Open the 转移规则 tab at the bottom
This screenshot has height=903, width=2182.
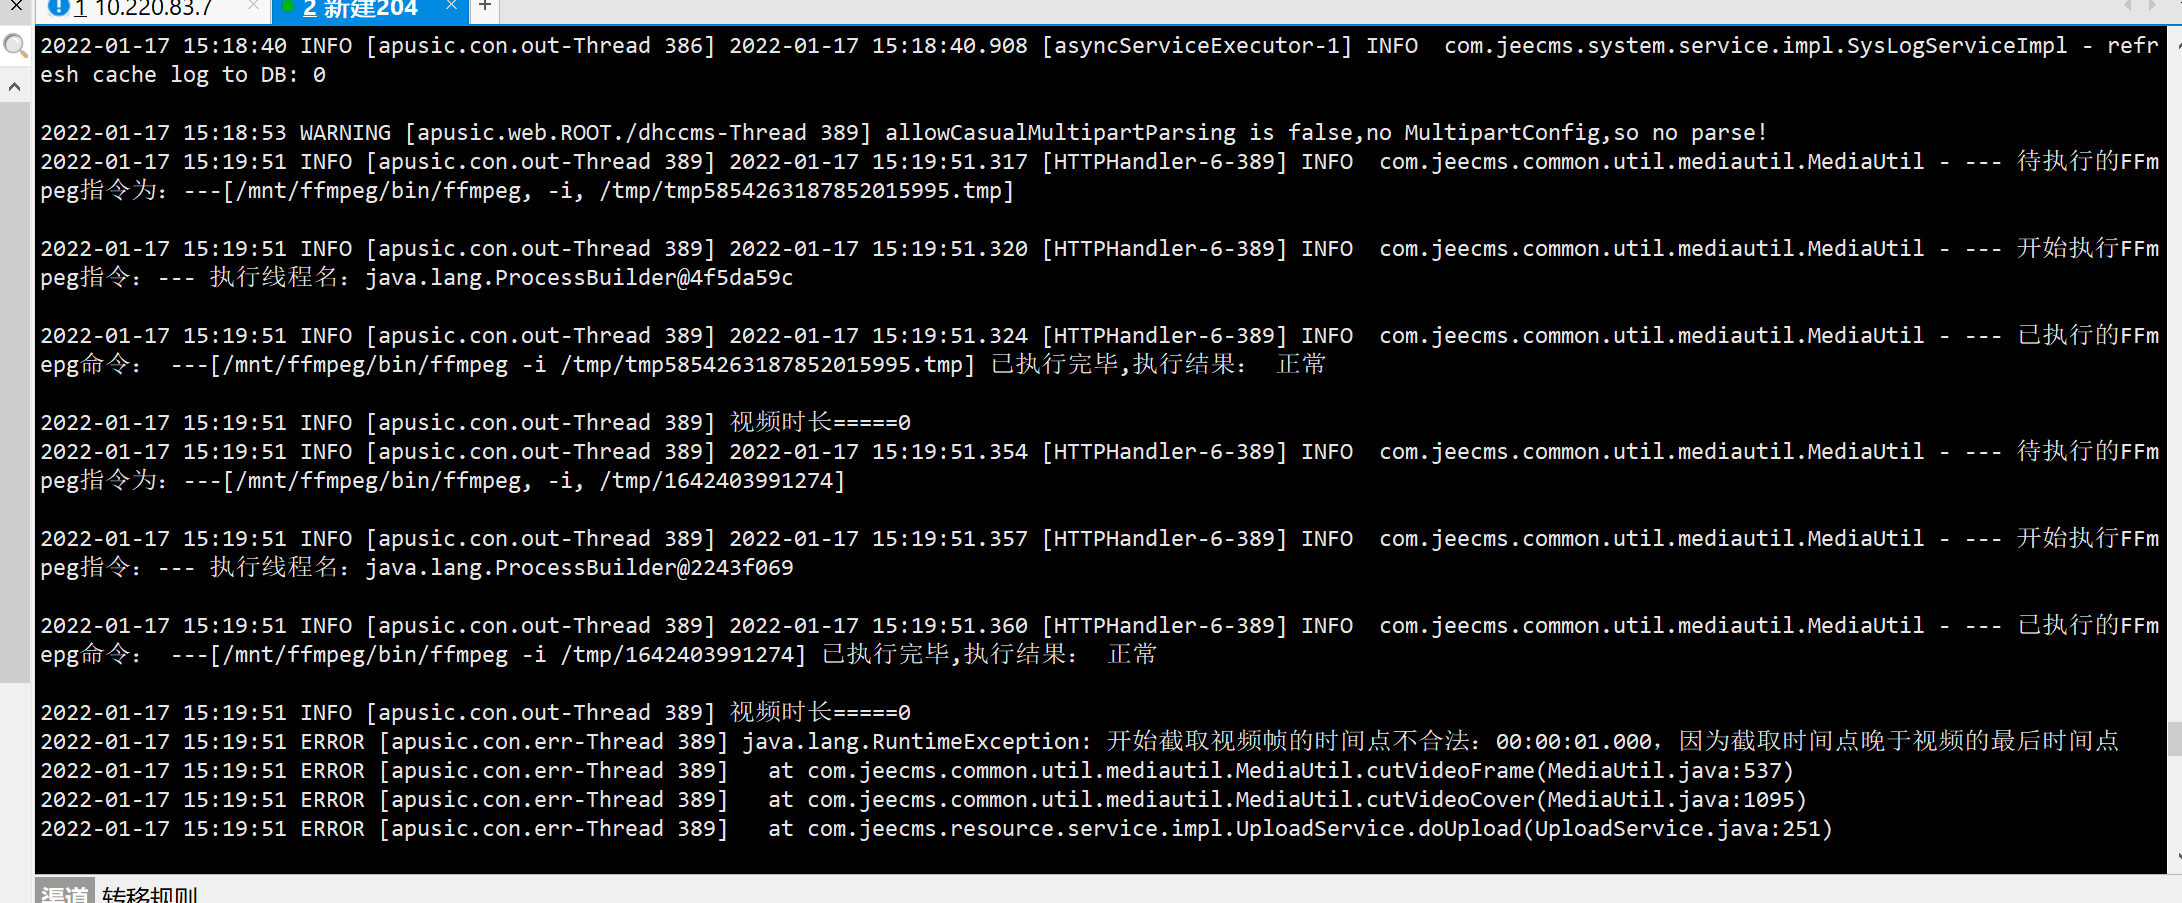pyautogui.click(x=150, y=893)
